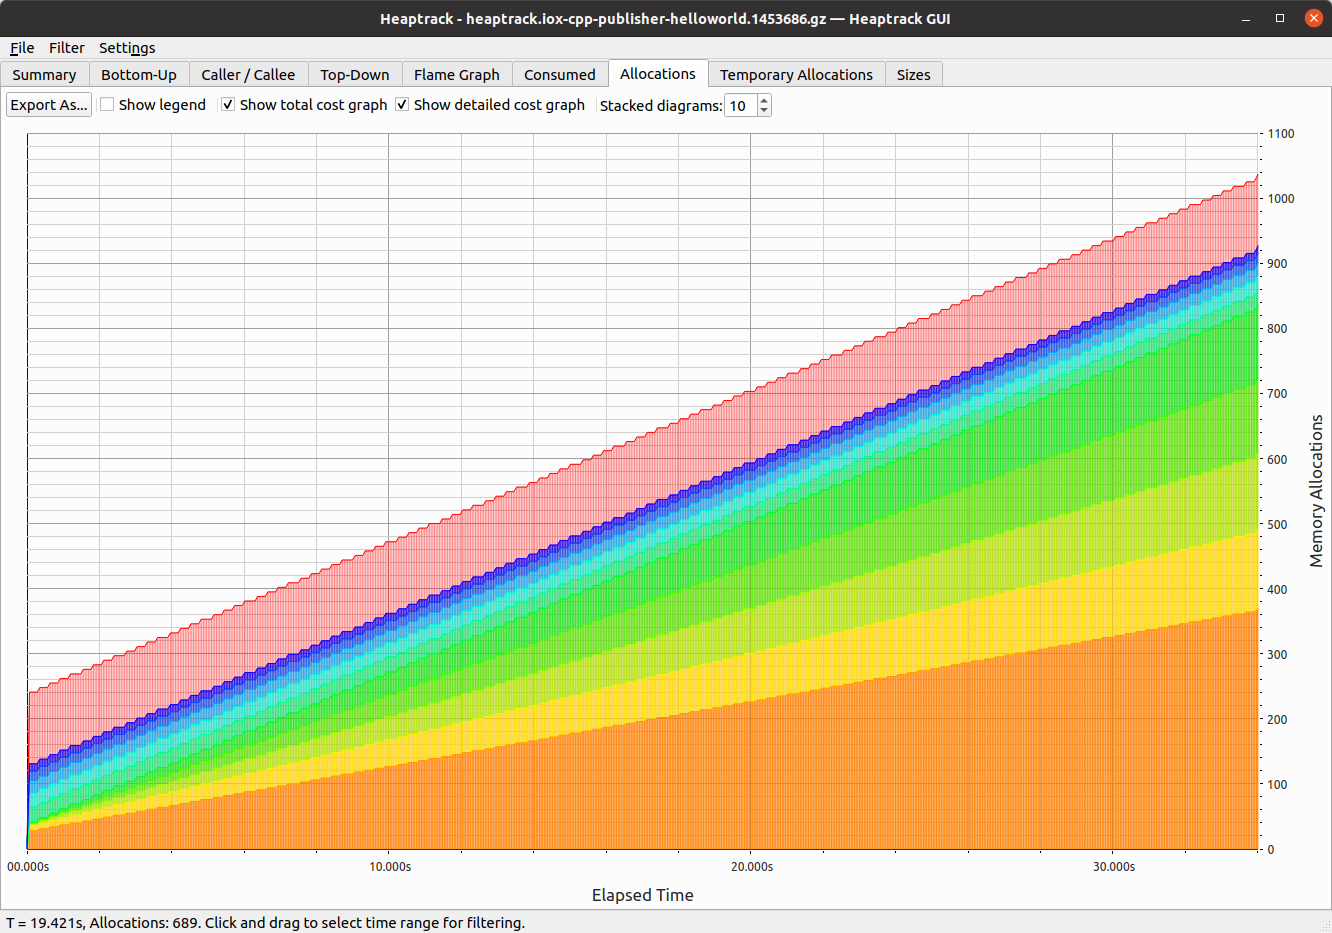Switch to the Sizes tab
This screenshot has height=933, width=1332.
(913, 74)
